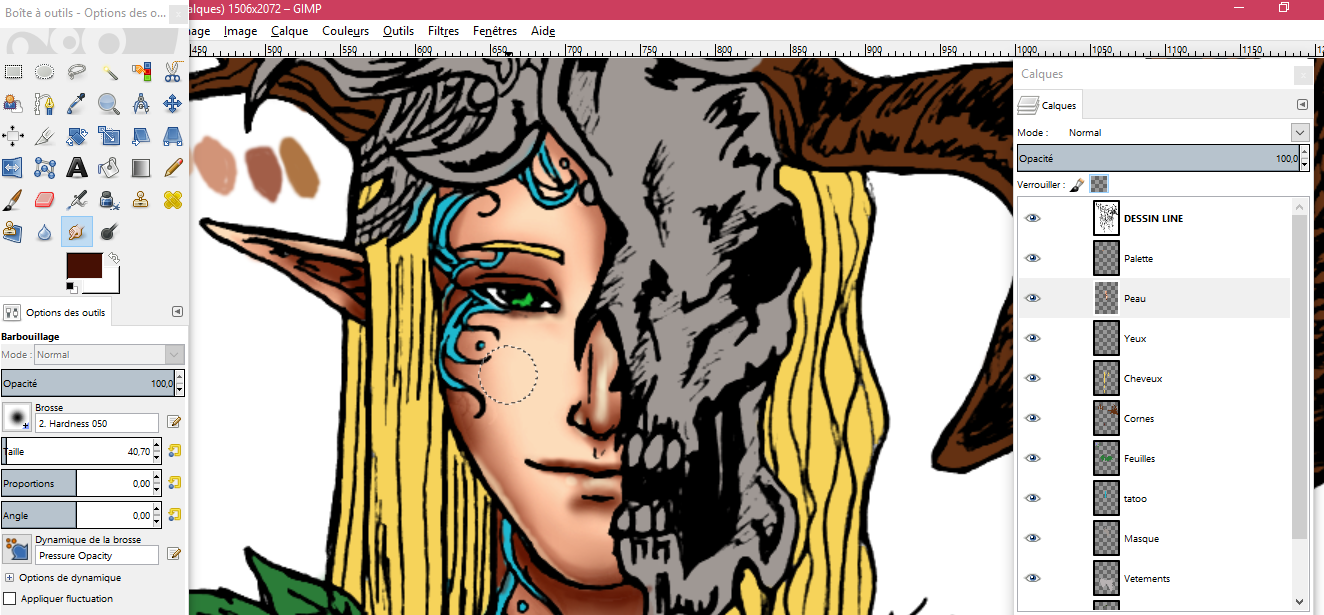Open the Calque menu
The image size is (1324, 615).
point(289,31)
